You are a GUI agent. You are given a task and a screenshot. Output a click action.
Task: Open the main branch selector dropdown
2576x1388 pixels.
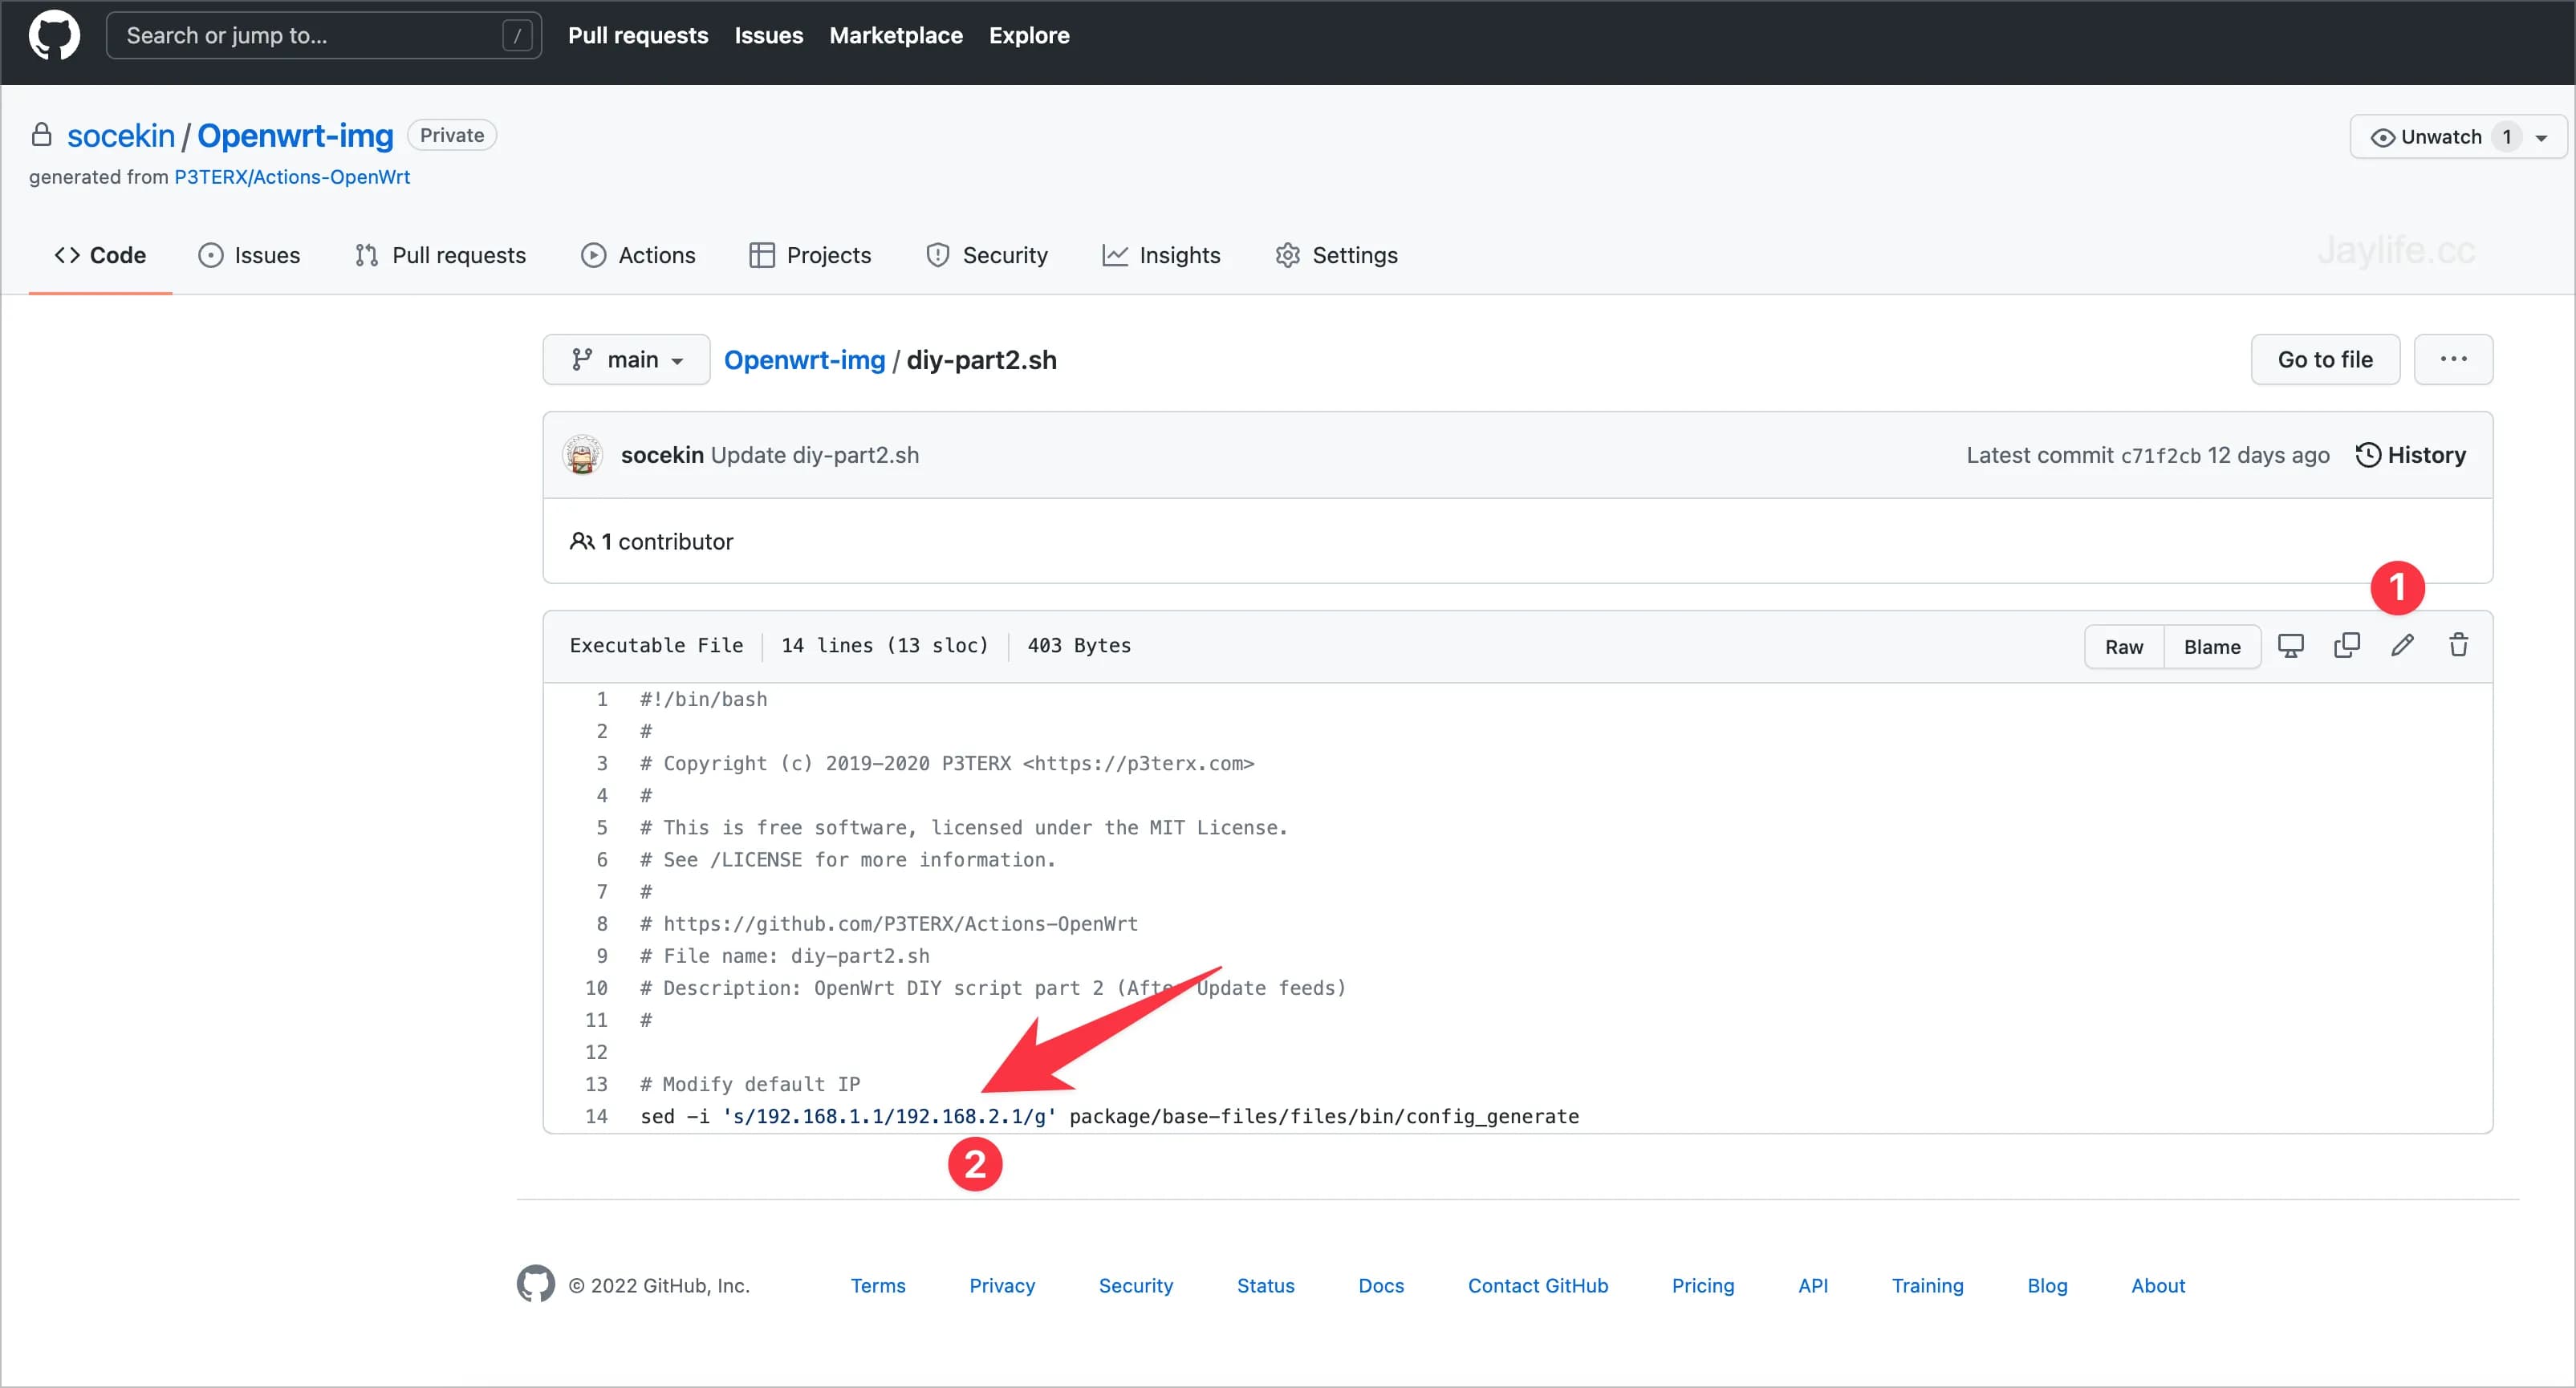coord(626,360)
